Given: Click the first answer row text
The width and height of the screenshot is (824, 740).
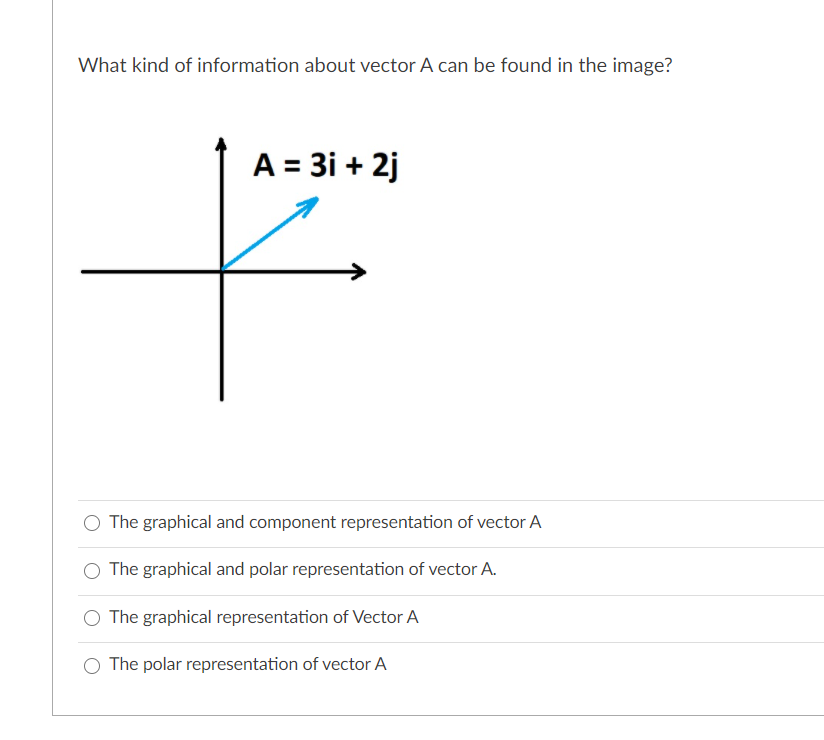Looking at the screenshot, I should tap(325, 521).
